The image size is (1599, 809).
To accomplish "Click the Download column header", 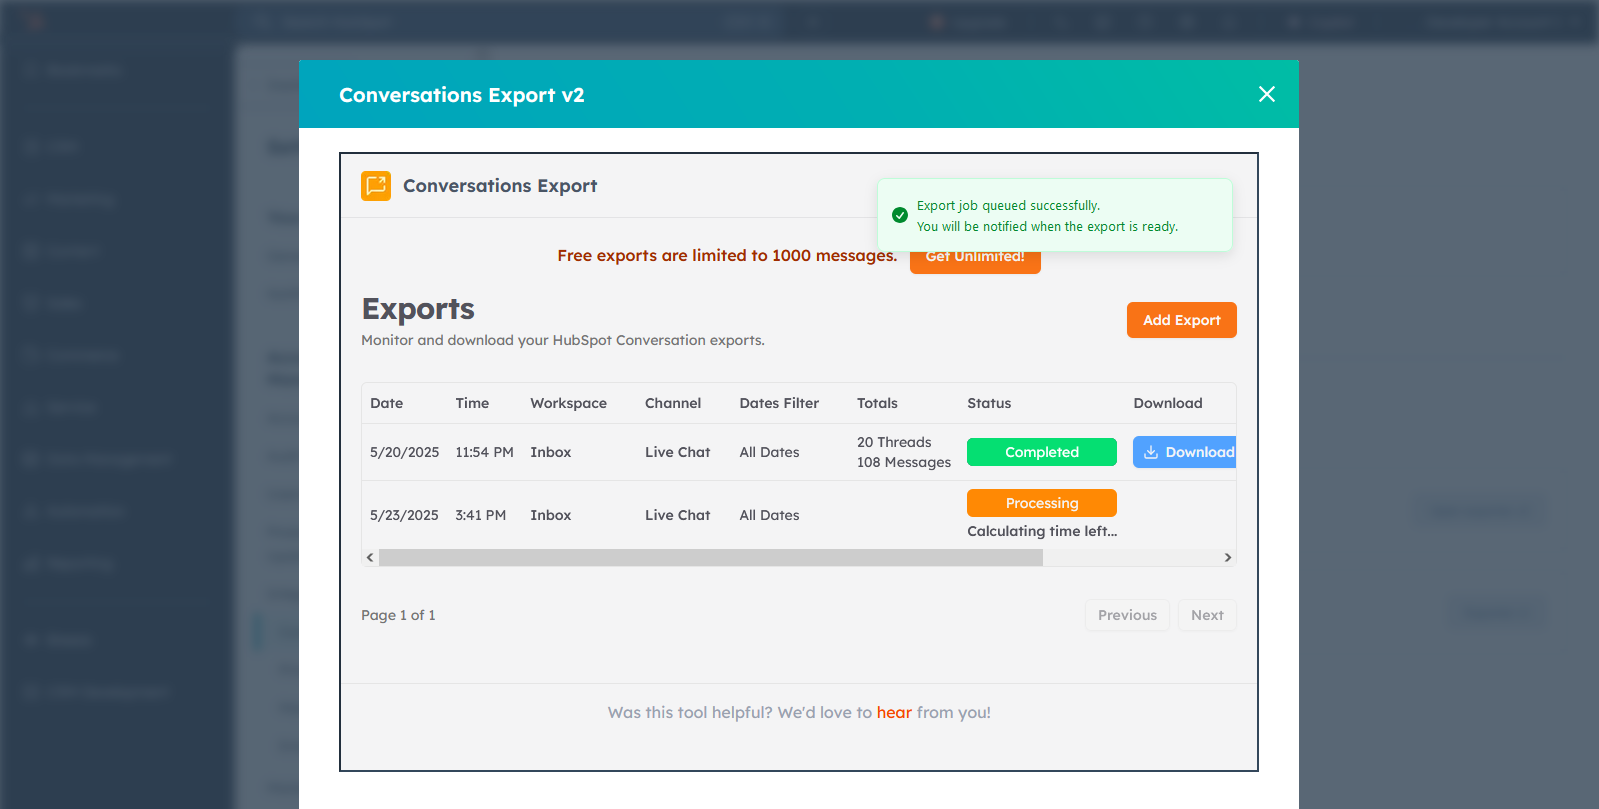I will pyautogui.click(x=1168, y=403).
